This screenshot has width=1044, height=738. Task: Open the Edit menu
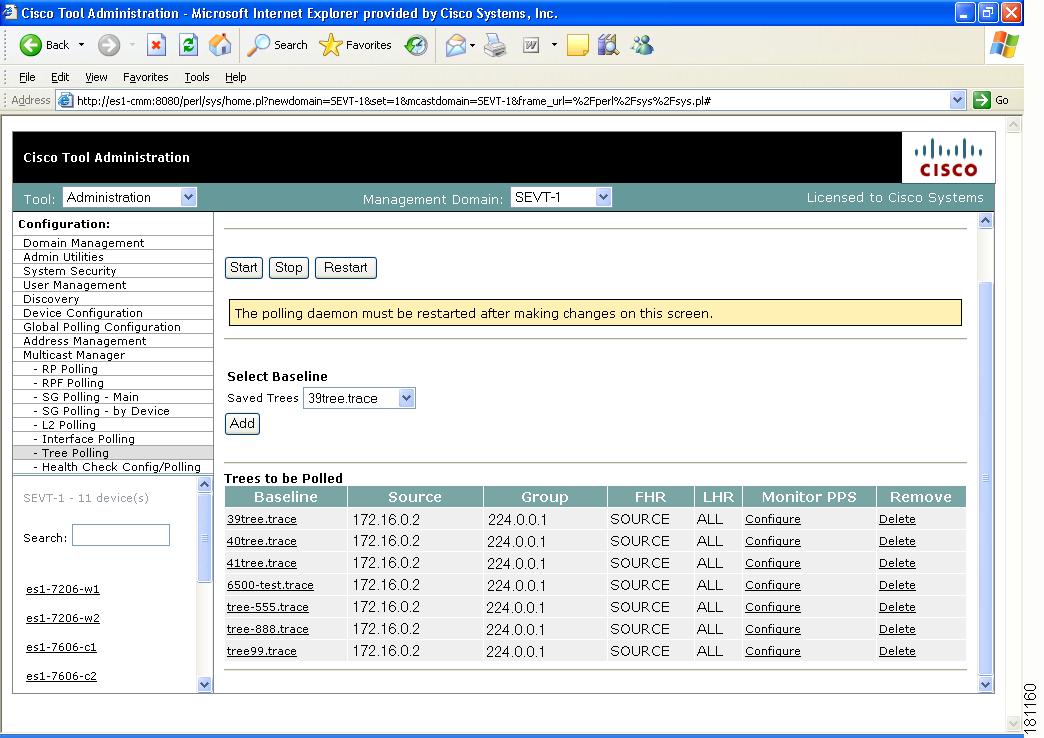tap(60, 77)
